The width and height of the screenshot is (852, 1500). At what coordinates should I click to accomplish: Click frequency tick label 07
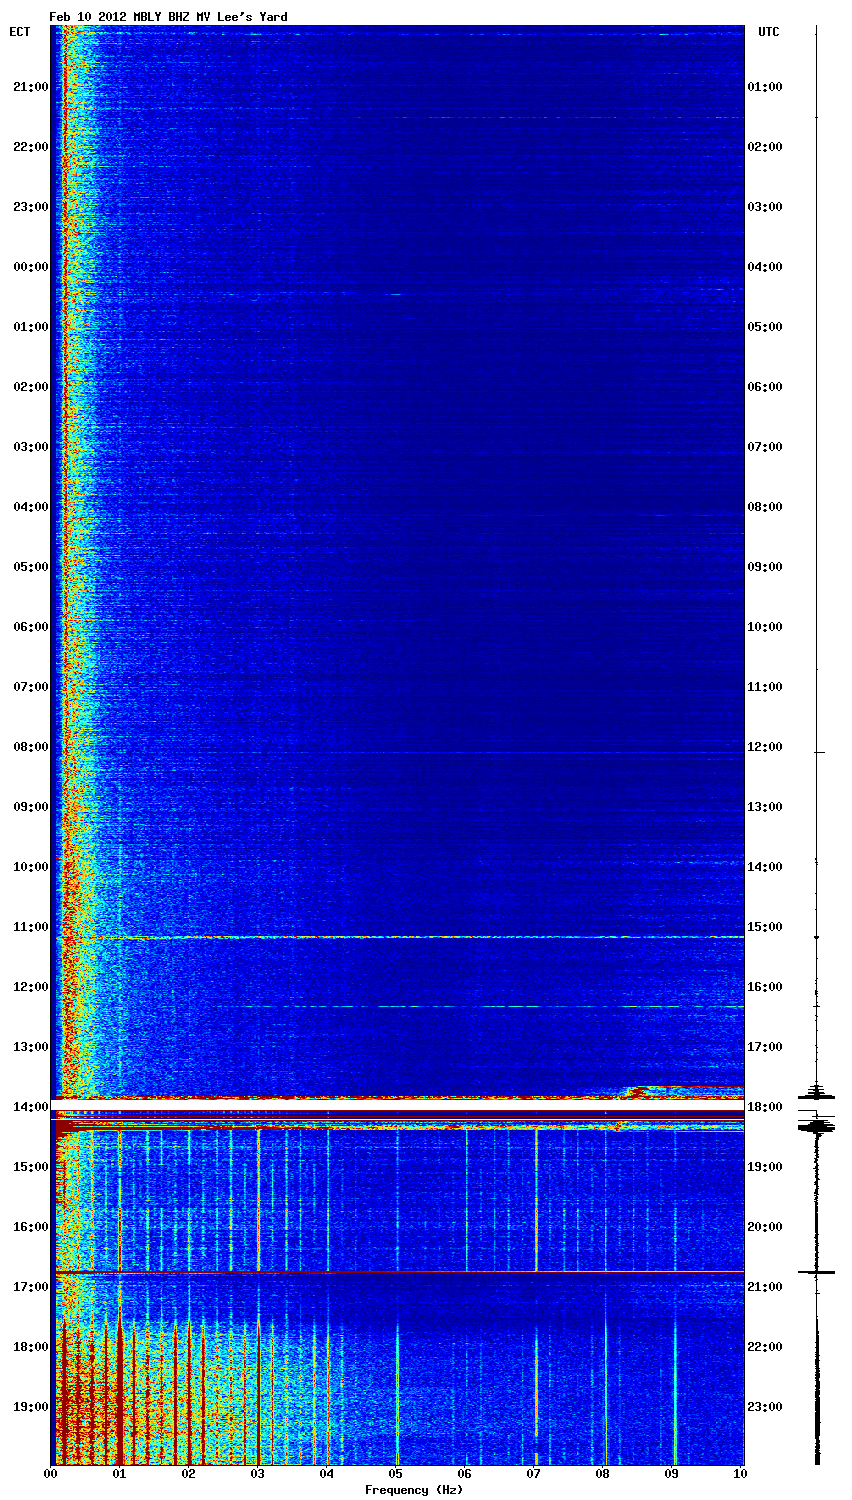pos(534,1474)
